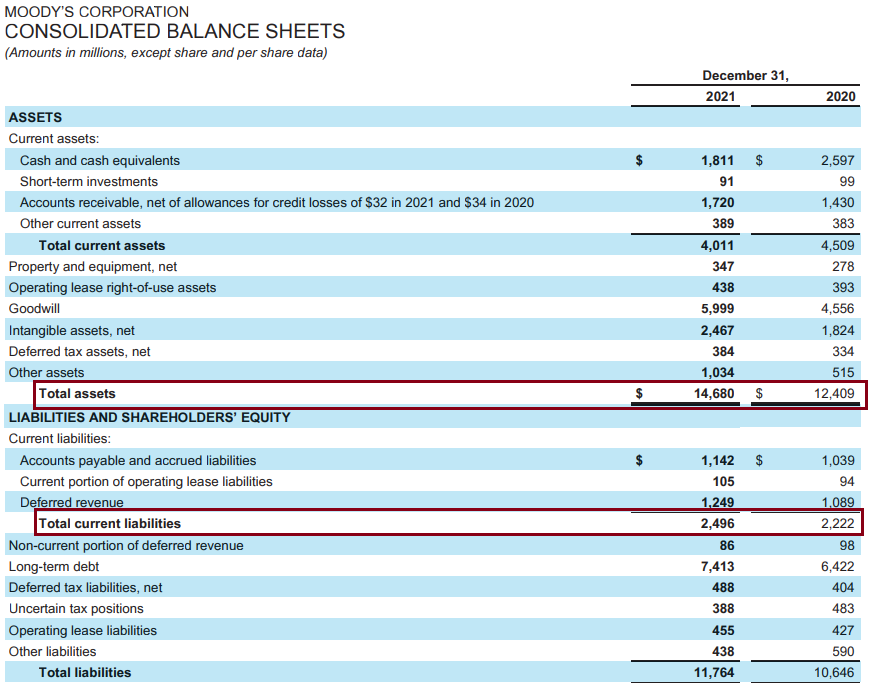Click the Uncertain tax positions label

tap(76, 609)
